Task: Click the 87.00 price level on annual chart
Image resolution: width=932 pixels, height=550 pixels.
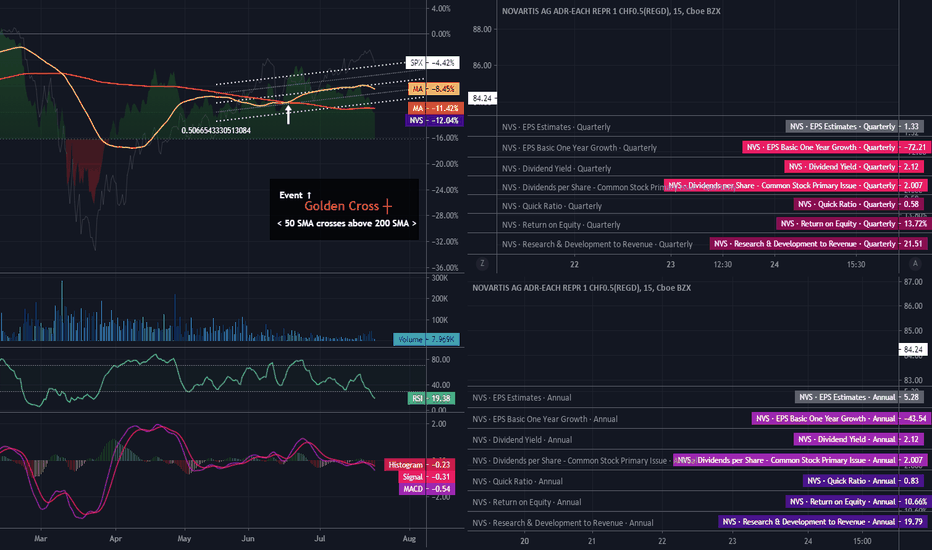Action: 913,282
